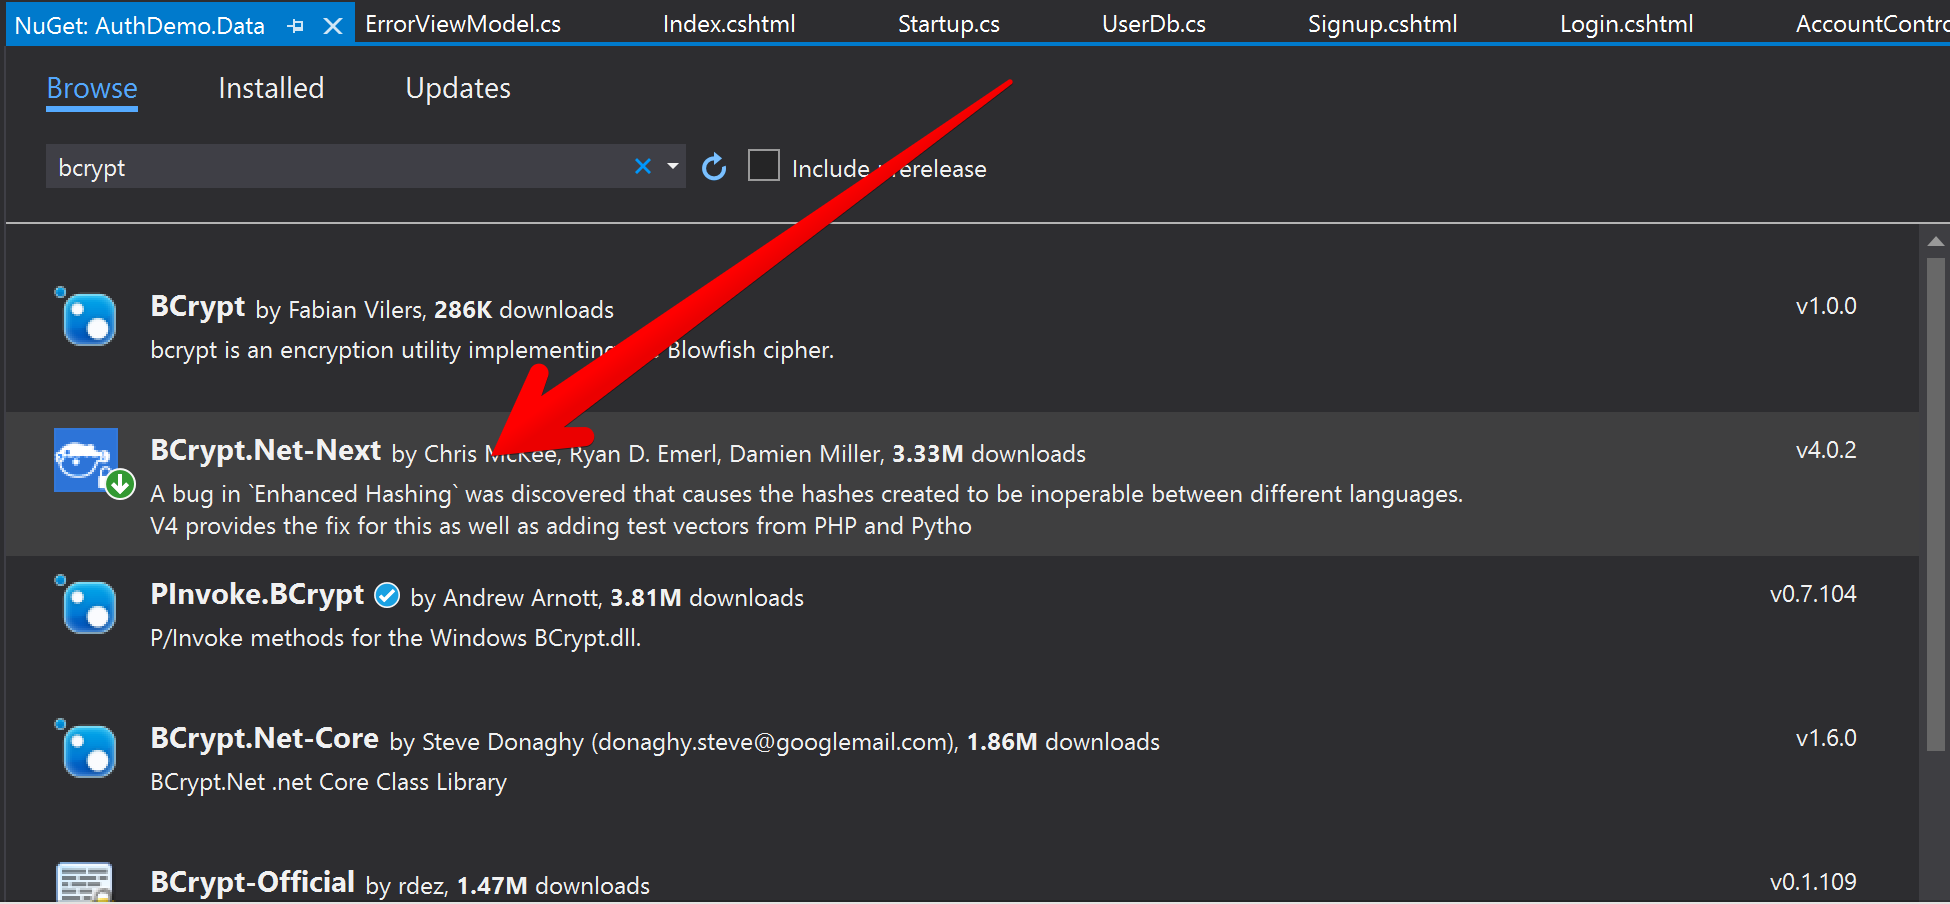Open the Startup.cs document tab
The height and width of the screenshot is (904, 1950).
pos(949,24)
